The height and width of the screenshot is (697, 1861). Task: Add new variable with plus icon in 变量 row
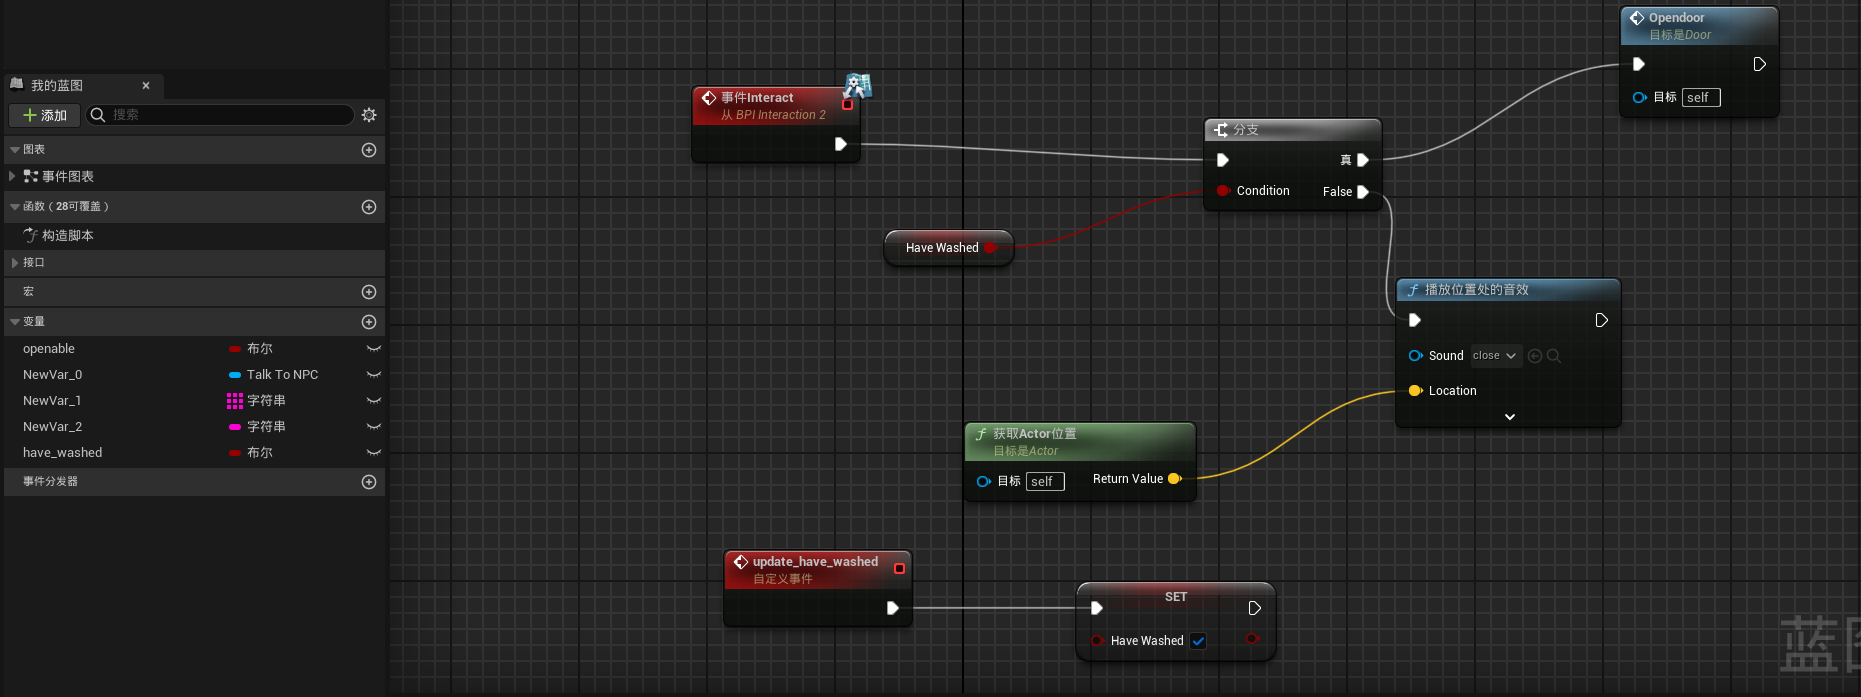click(369, 322)
